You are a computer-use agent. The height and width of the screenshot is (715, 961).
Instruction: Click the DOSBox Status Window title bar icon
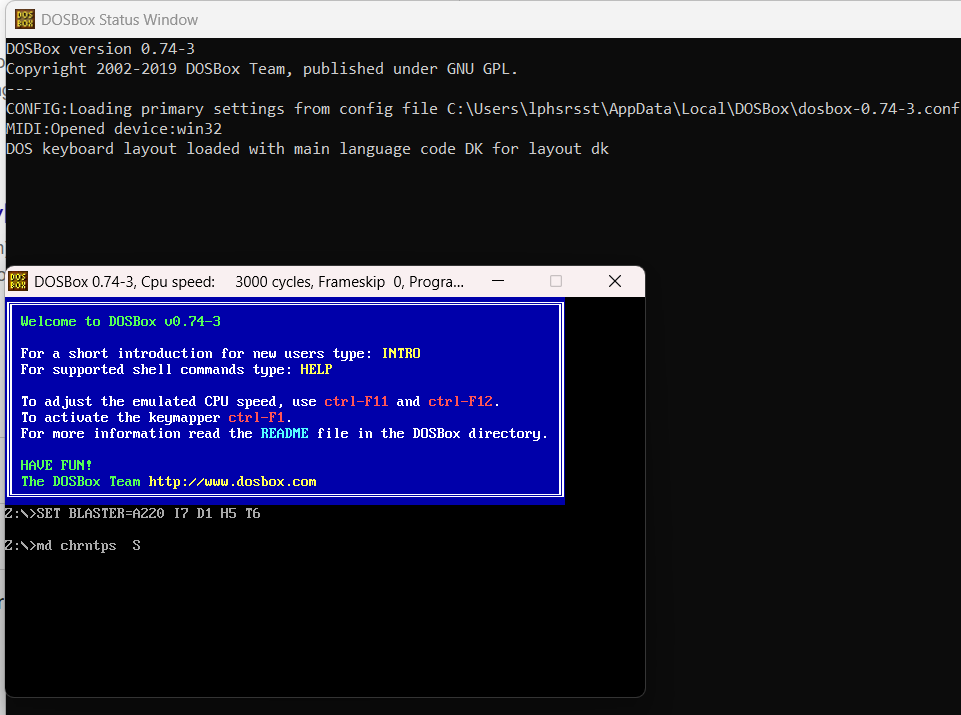click(25, 19)
